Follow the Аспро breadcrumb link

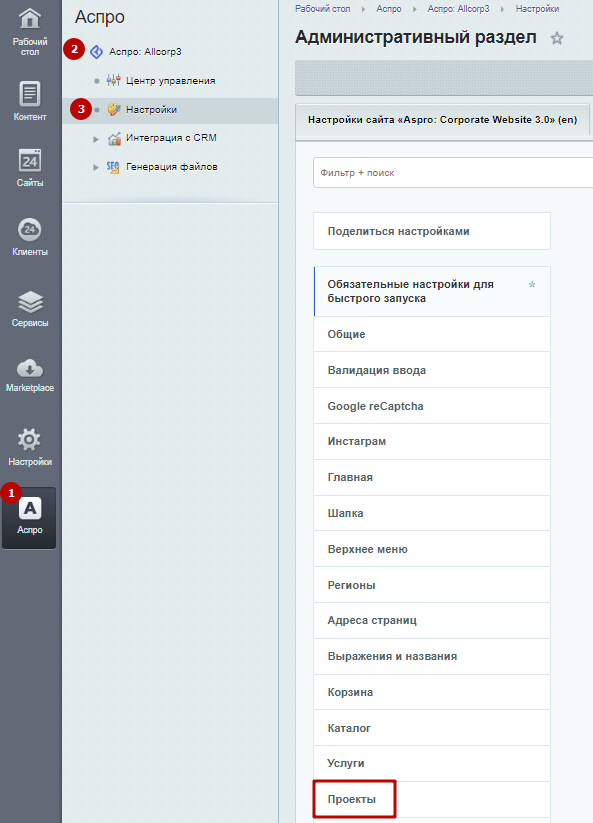click(389, 9)
